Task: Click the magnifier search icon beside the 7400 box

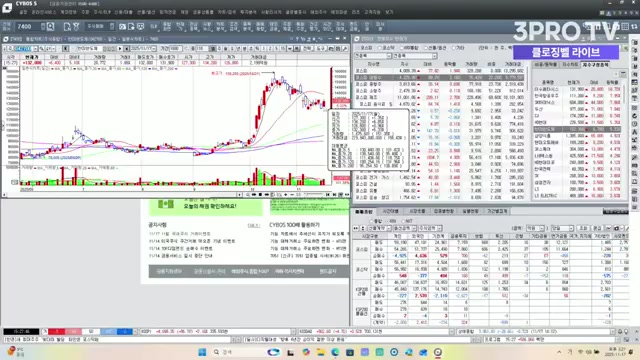Action: pos(51,27)
